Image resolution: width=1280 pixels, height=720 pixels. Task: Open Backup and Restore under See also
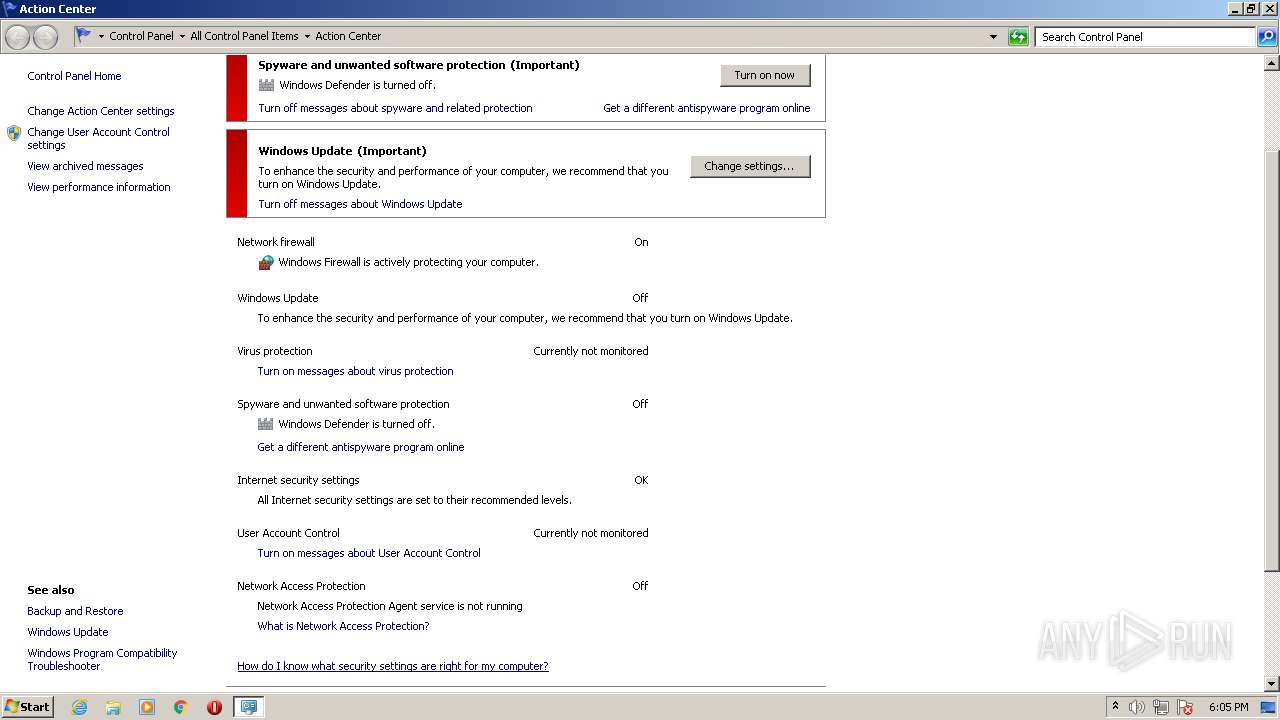coord(75,611)
